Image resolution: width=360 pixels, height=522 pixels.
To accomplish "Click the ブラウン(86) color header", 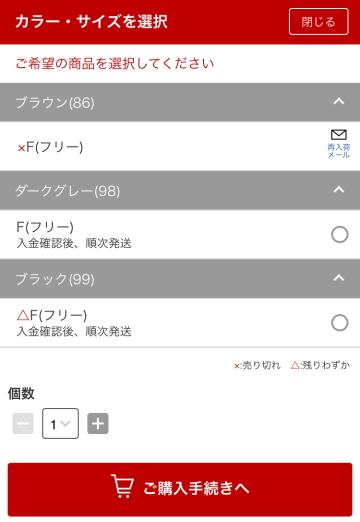I will tap(180, 102).
